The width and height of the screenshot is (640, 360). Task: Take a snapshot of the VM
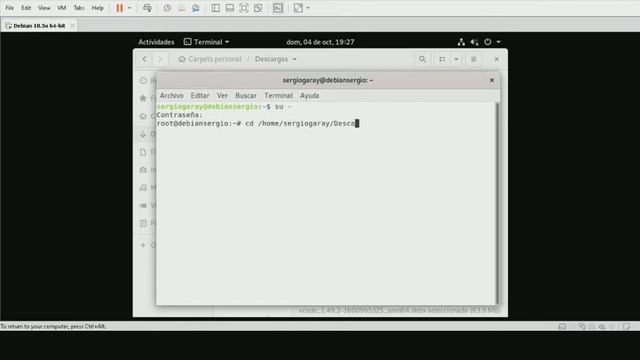tap(167, 8)
